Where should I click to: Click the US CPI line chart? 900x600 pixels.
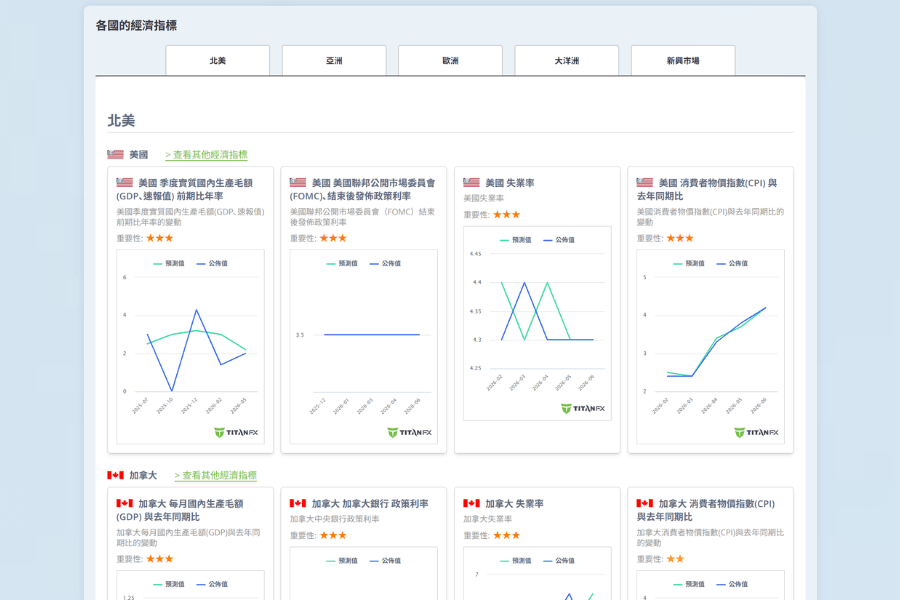click(711, 346)
